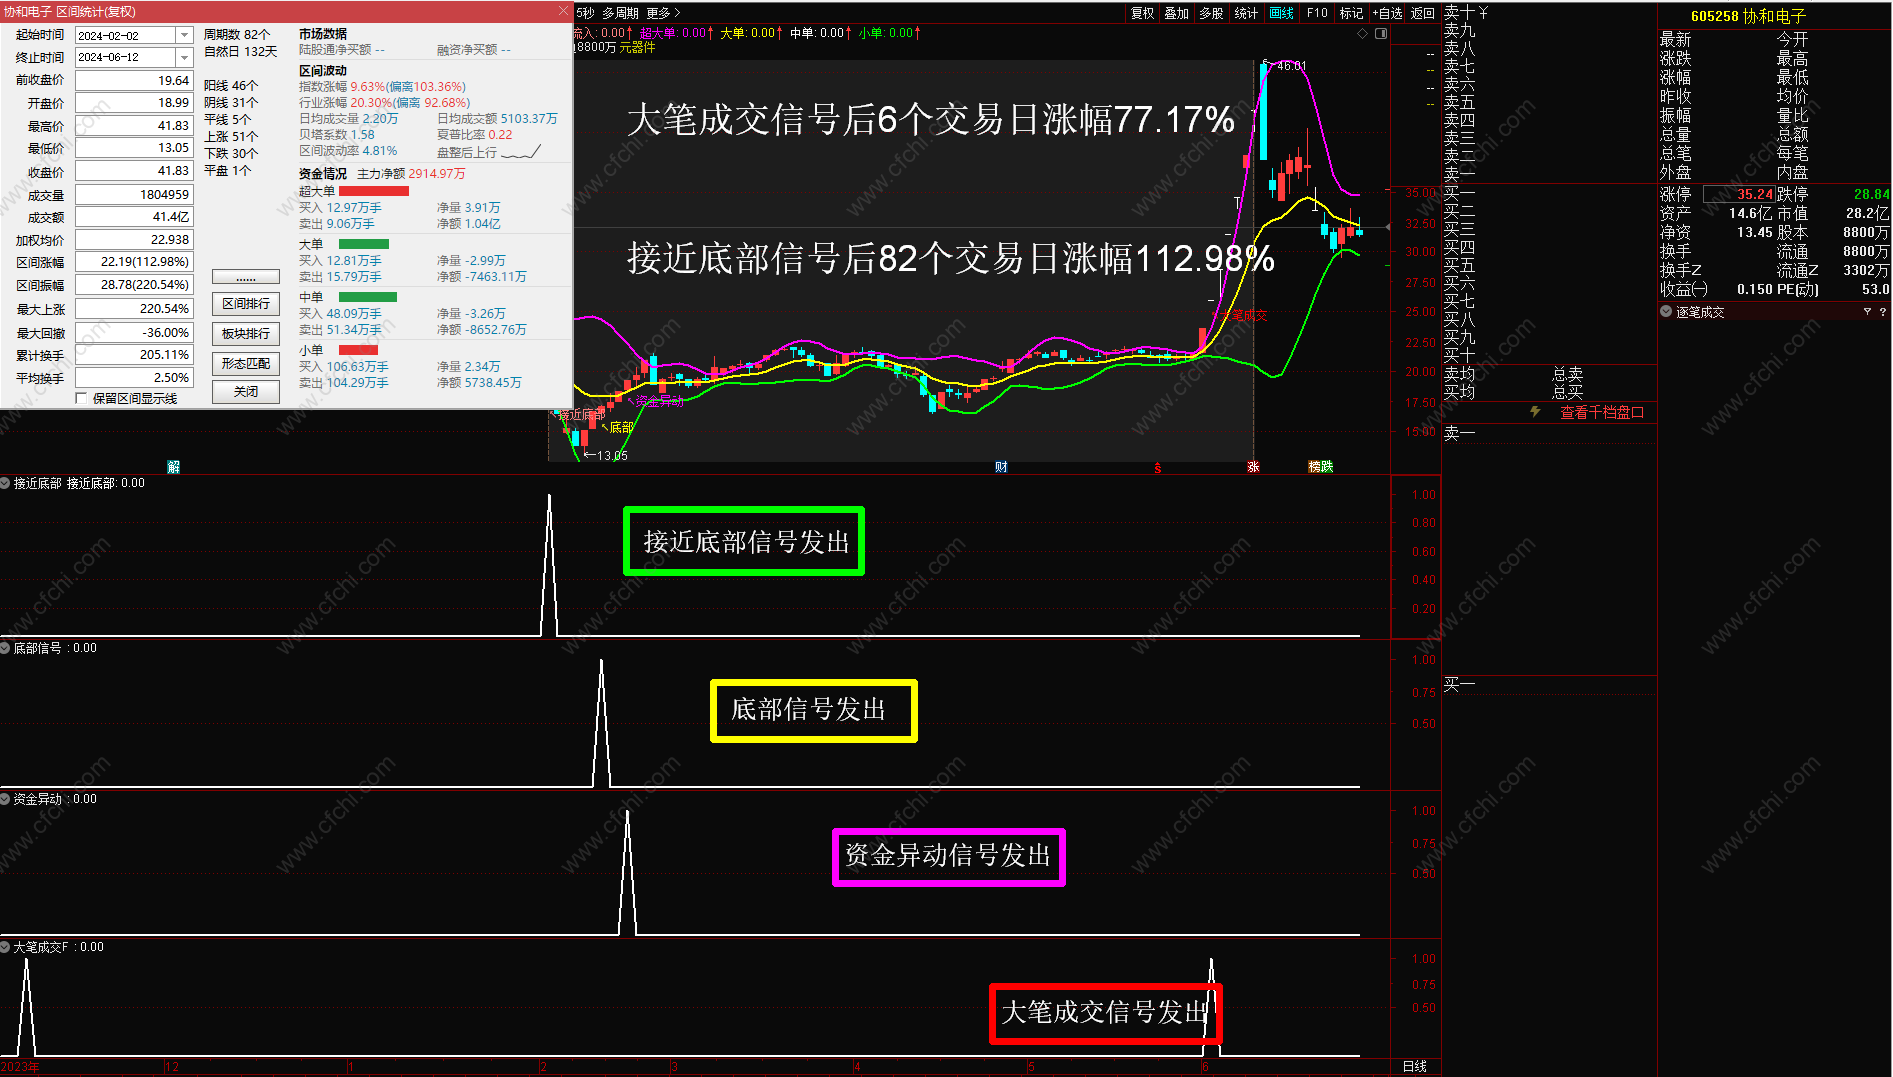This screenshot has width=1893, height=1077.
Task: Tick the 保留区间显示线 checkbox
Action: pyautogui.click(x=82, y=398)
